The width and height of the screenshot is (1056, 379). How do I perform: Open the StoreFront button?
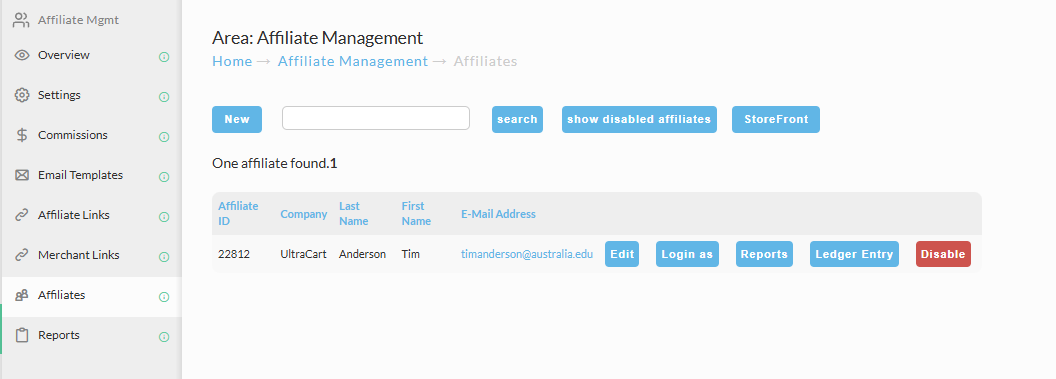[776, 119]
